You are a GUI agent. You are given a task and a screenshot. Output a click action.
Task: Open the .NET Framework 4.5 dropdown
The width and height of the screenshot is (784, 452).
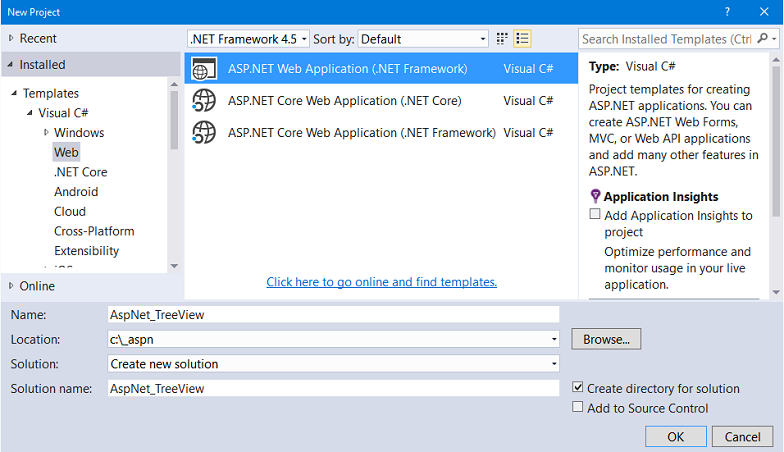point(248,38)
